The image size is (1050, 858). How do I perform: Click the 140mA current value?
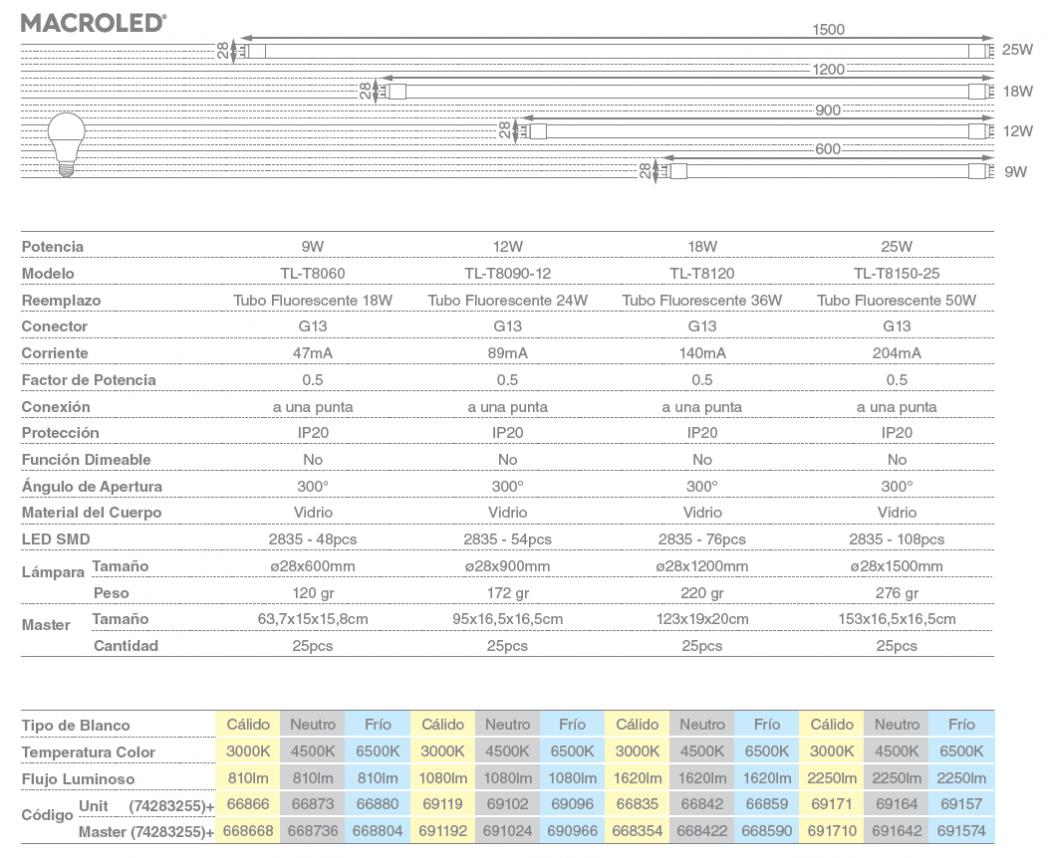(x=702, y=353)
